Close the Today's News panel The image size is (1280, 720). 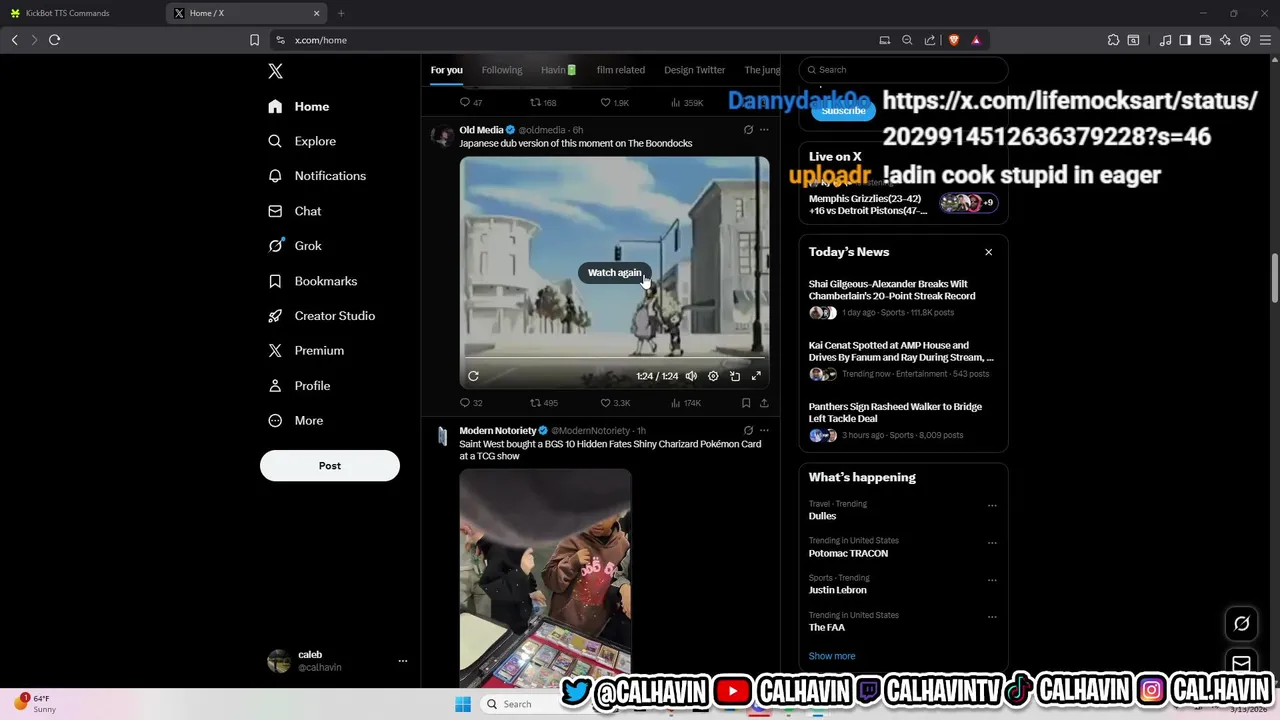coord(988,252)
